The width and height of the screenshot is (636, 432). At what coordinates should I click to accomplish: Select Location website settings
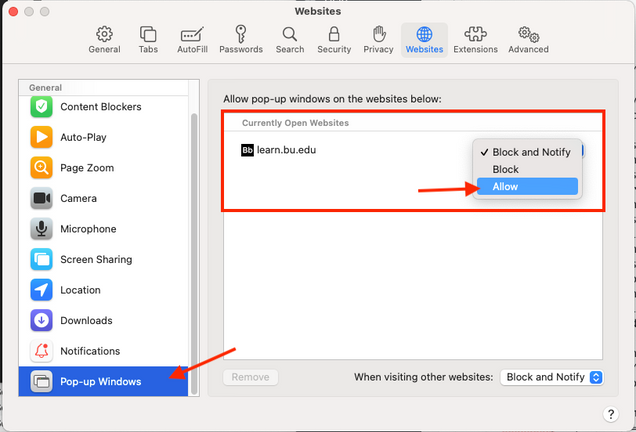pos(103,290)
